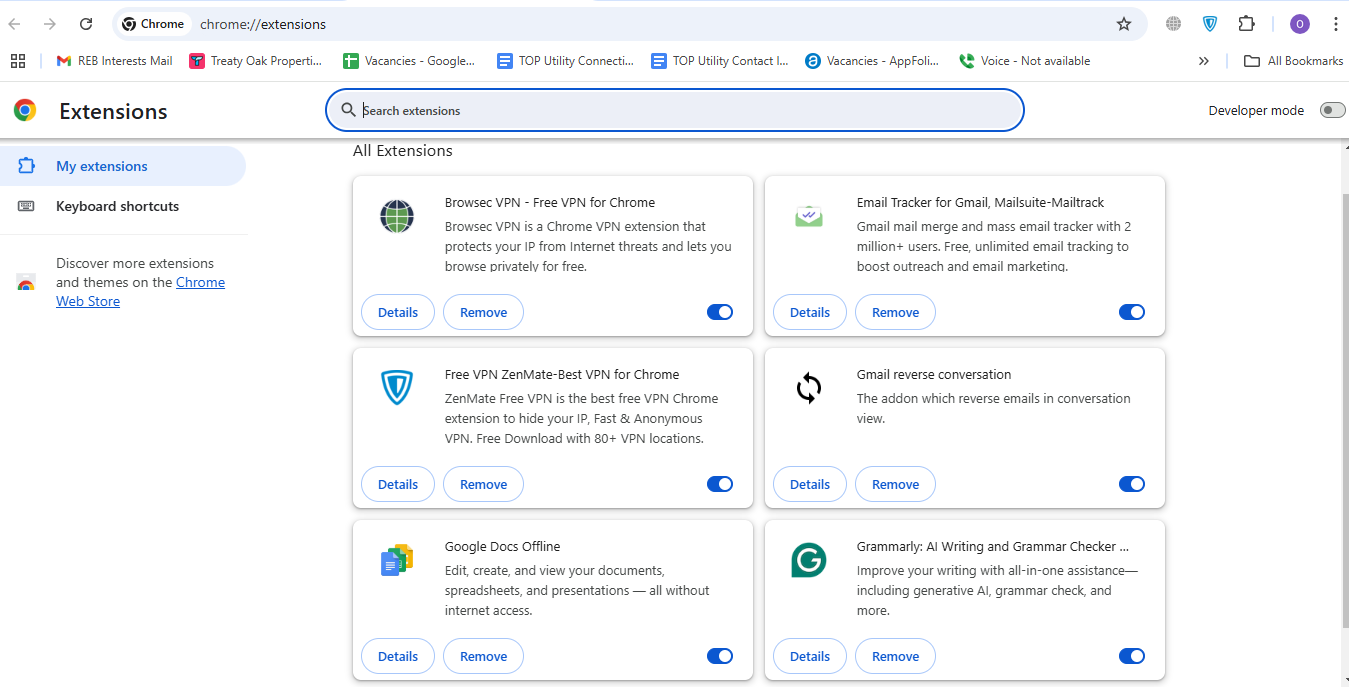Viewport: 1349px width, 687px height.
Task: Open Treaty Oak Properties bookmark
Action: (256, 61)
